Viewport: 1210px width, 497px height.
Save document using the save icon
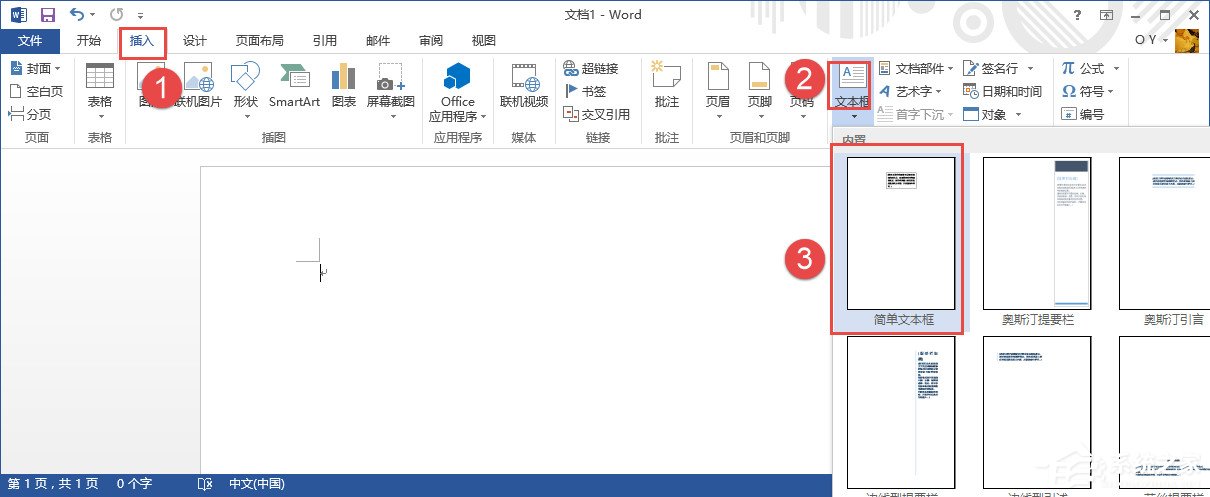click(x=48, y=15)
